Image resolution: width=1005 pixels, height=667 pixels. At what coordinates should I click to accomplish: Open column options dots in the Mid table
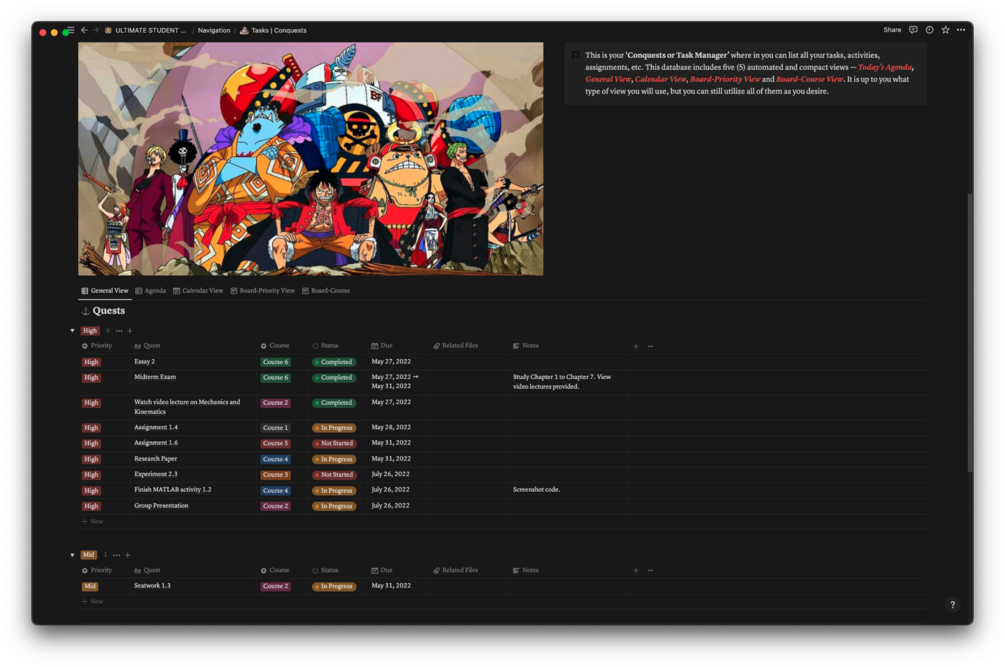coord(651,570)
